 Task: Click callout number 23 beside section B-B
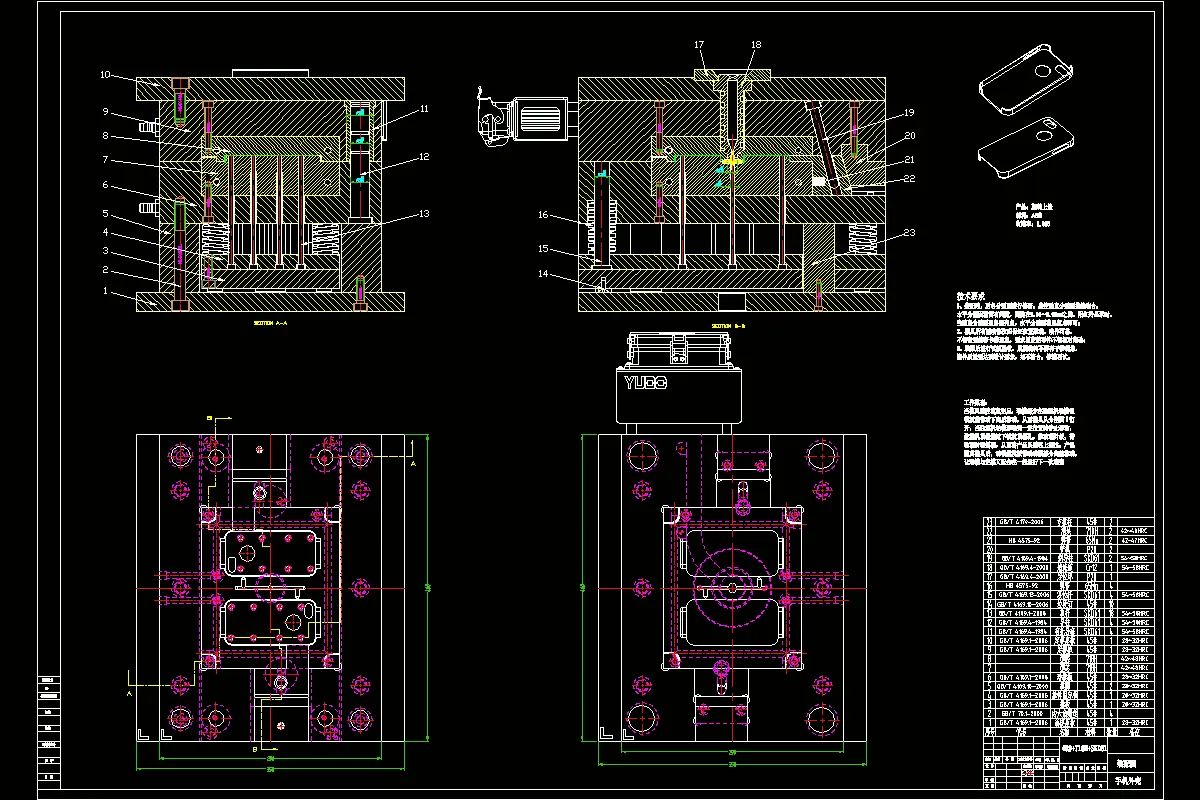pos(909,232)
